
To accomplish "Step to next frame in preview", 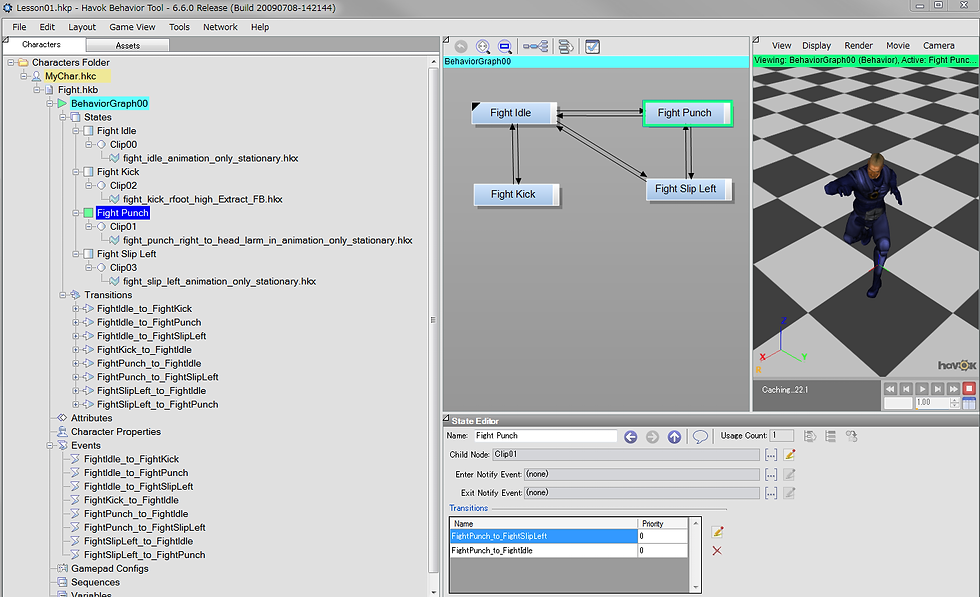I will pos(938,389).
